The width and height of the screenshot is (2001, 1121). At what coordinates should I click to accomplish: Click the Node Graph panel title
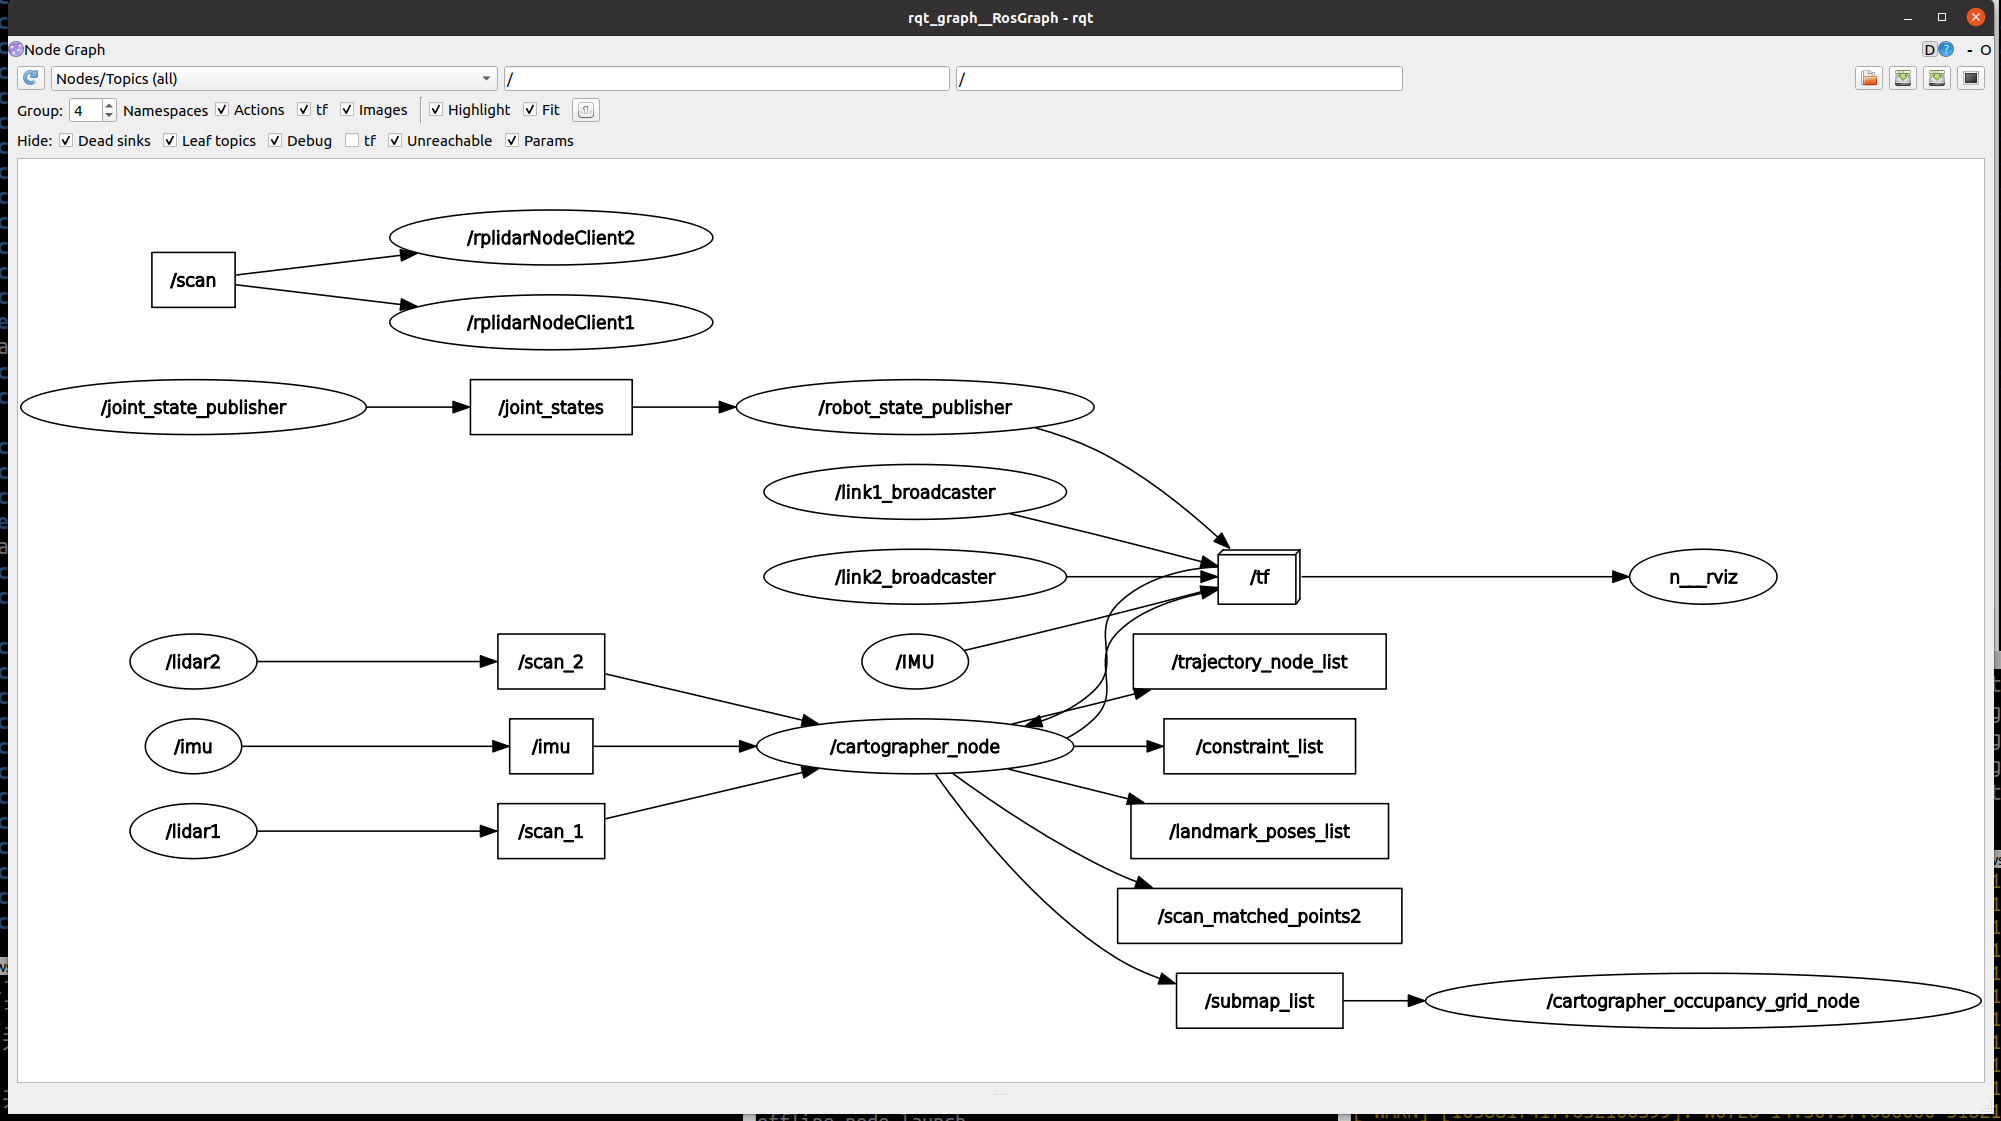pos(64,49)
